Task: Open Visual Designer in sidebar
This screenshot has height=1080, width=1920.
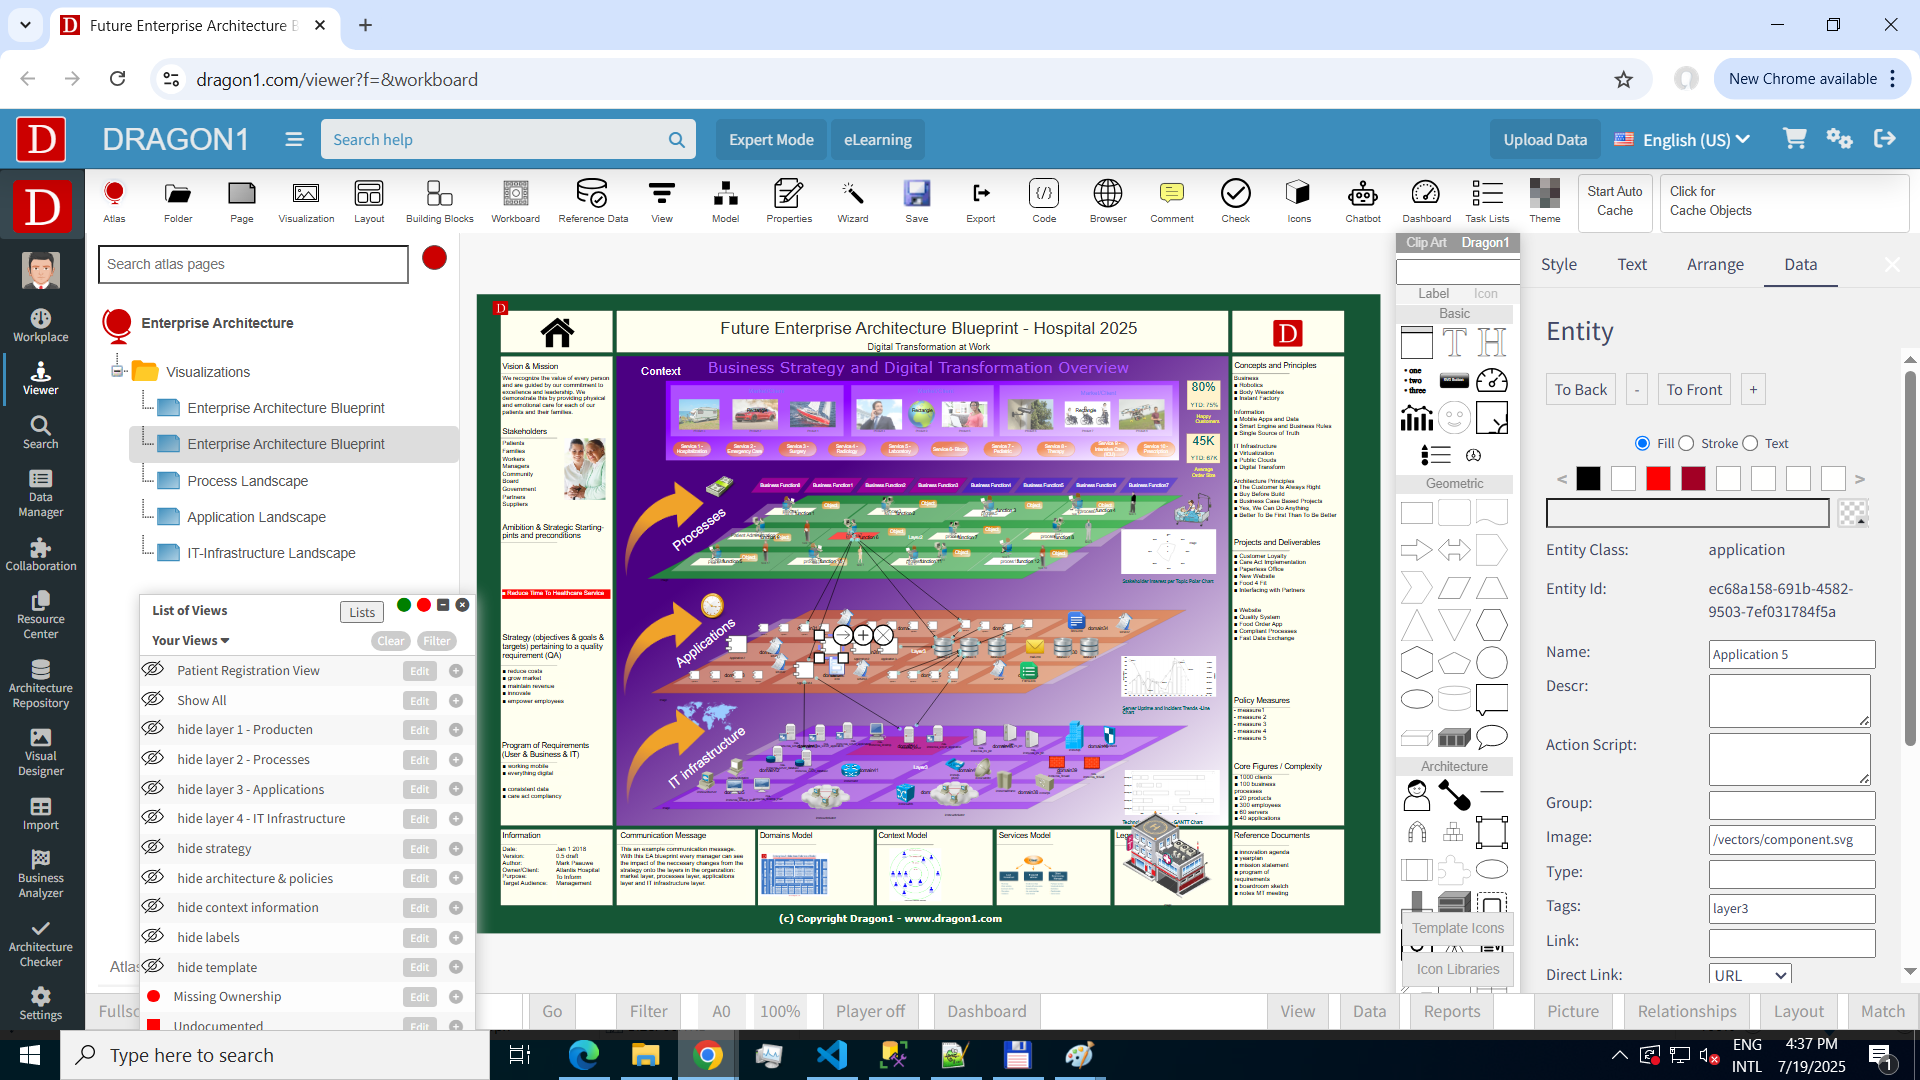Action: [41, 753]
